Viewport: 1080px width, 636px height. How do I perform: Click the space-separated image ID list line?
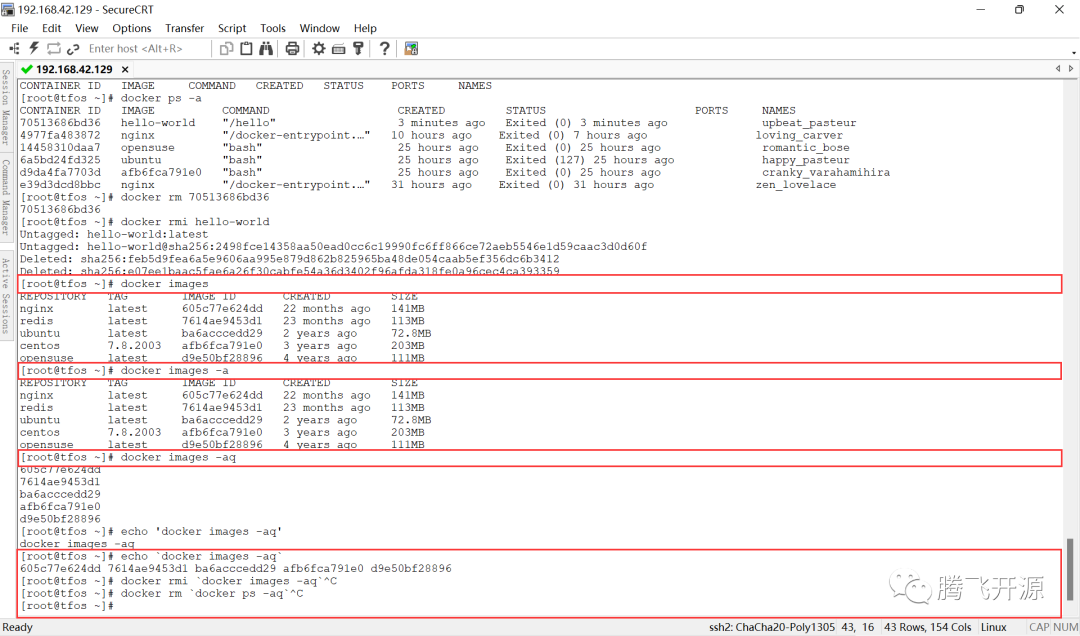(x=236, y=568)
